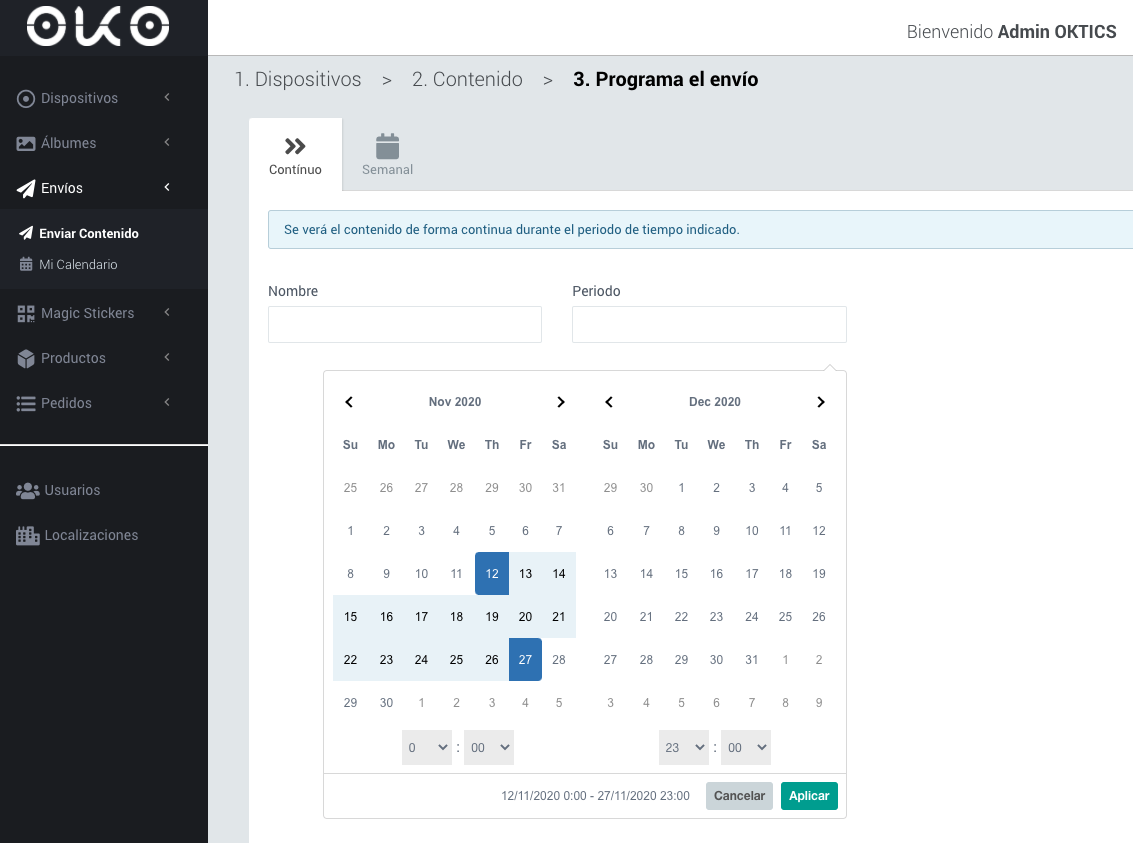Image resolution: width=1133 pixels, height=843 pixels.
Task: Click the Dispositivos target icon
Action: point(25,98)
